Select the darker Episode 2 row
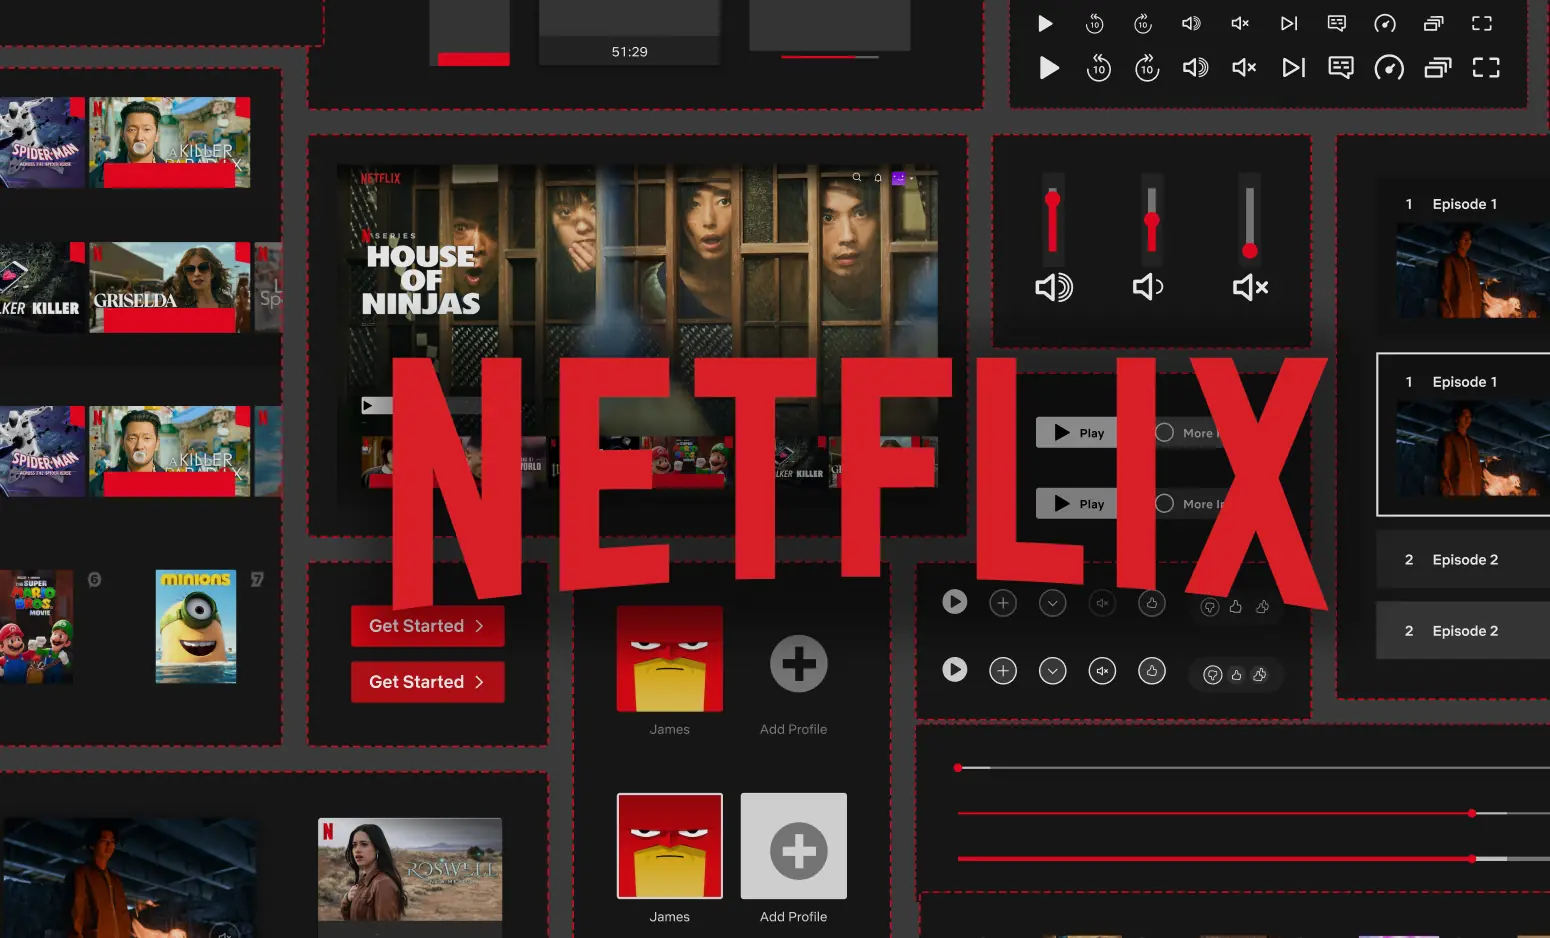 1464,559
